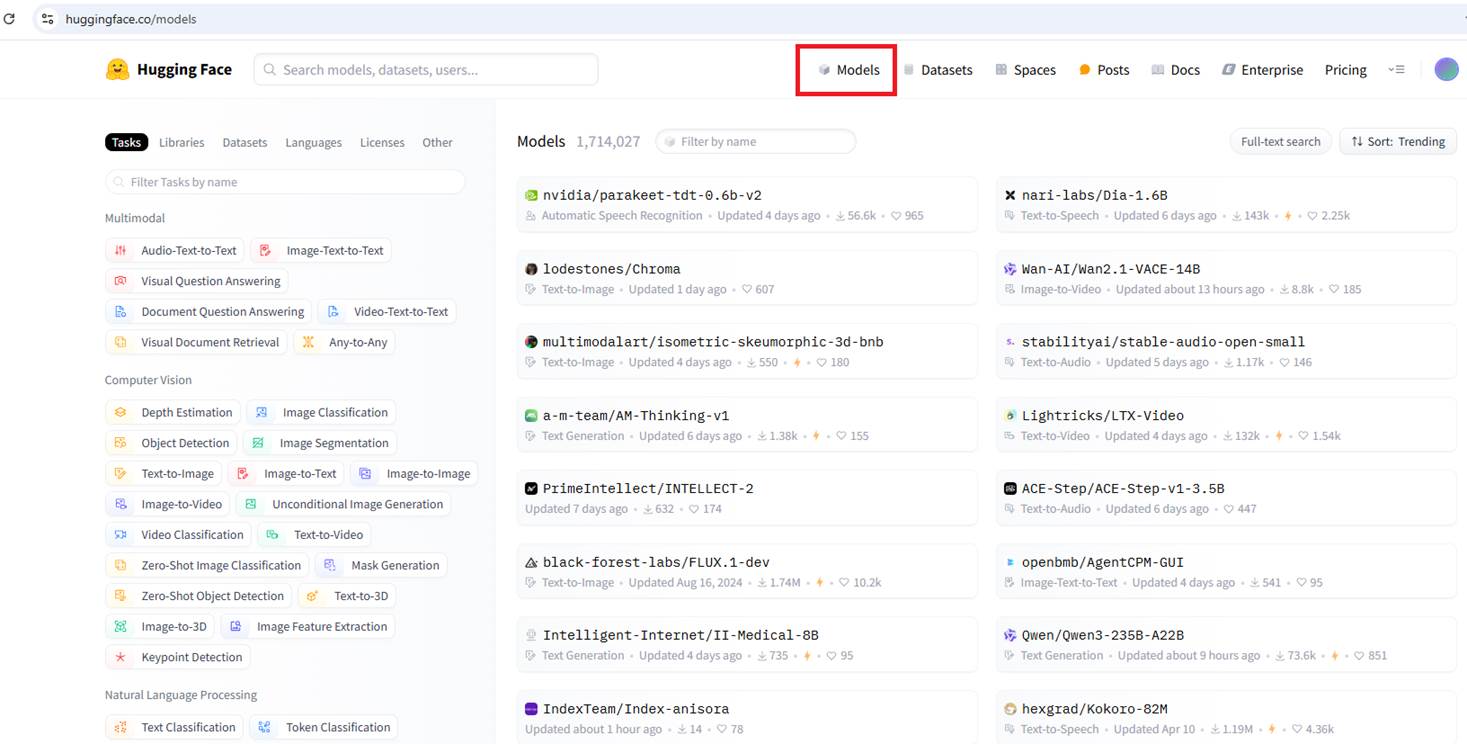The width and height of the screenshot is (1467, 744).
Task: Click PrimeIntellect avatar icon
Action: (x=531, y=489)
